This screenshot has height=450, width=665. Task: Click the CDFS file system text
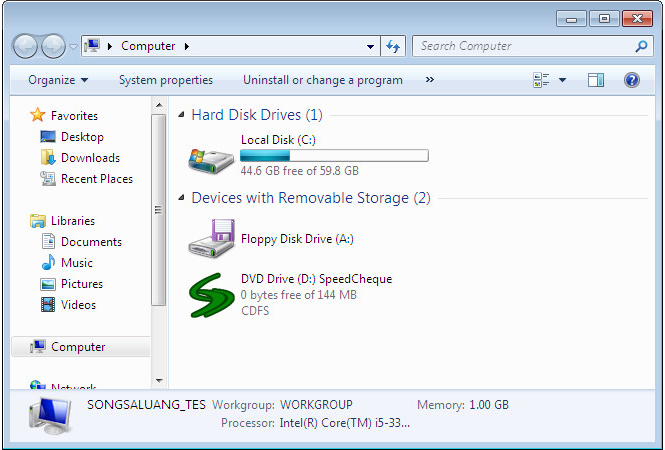click(255, 311)
